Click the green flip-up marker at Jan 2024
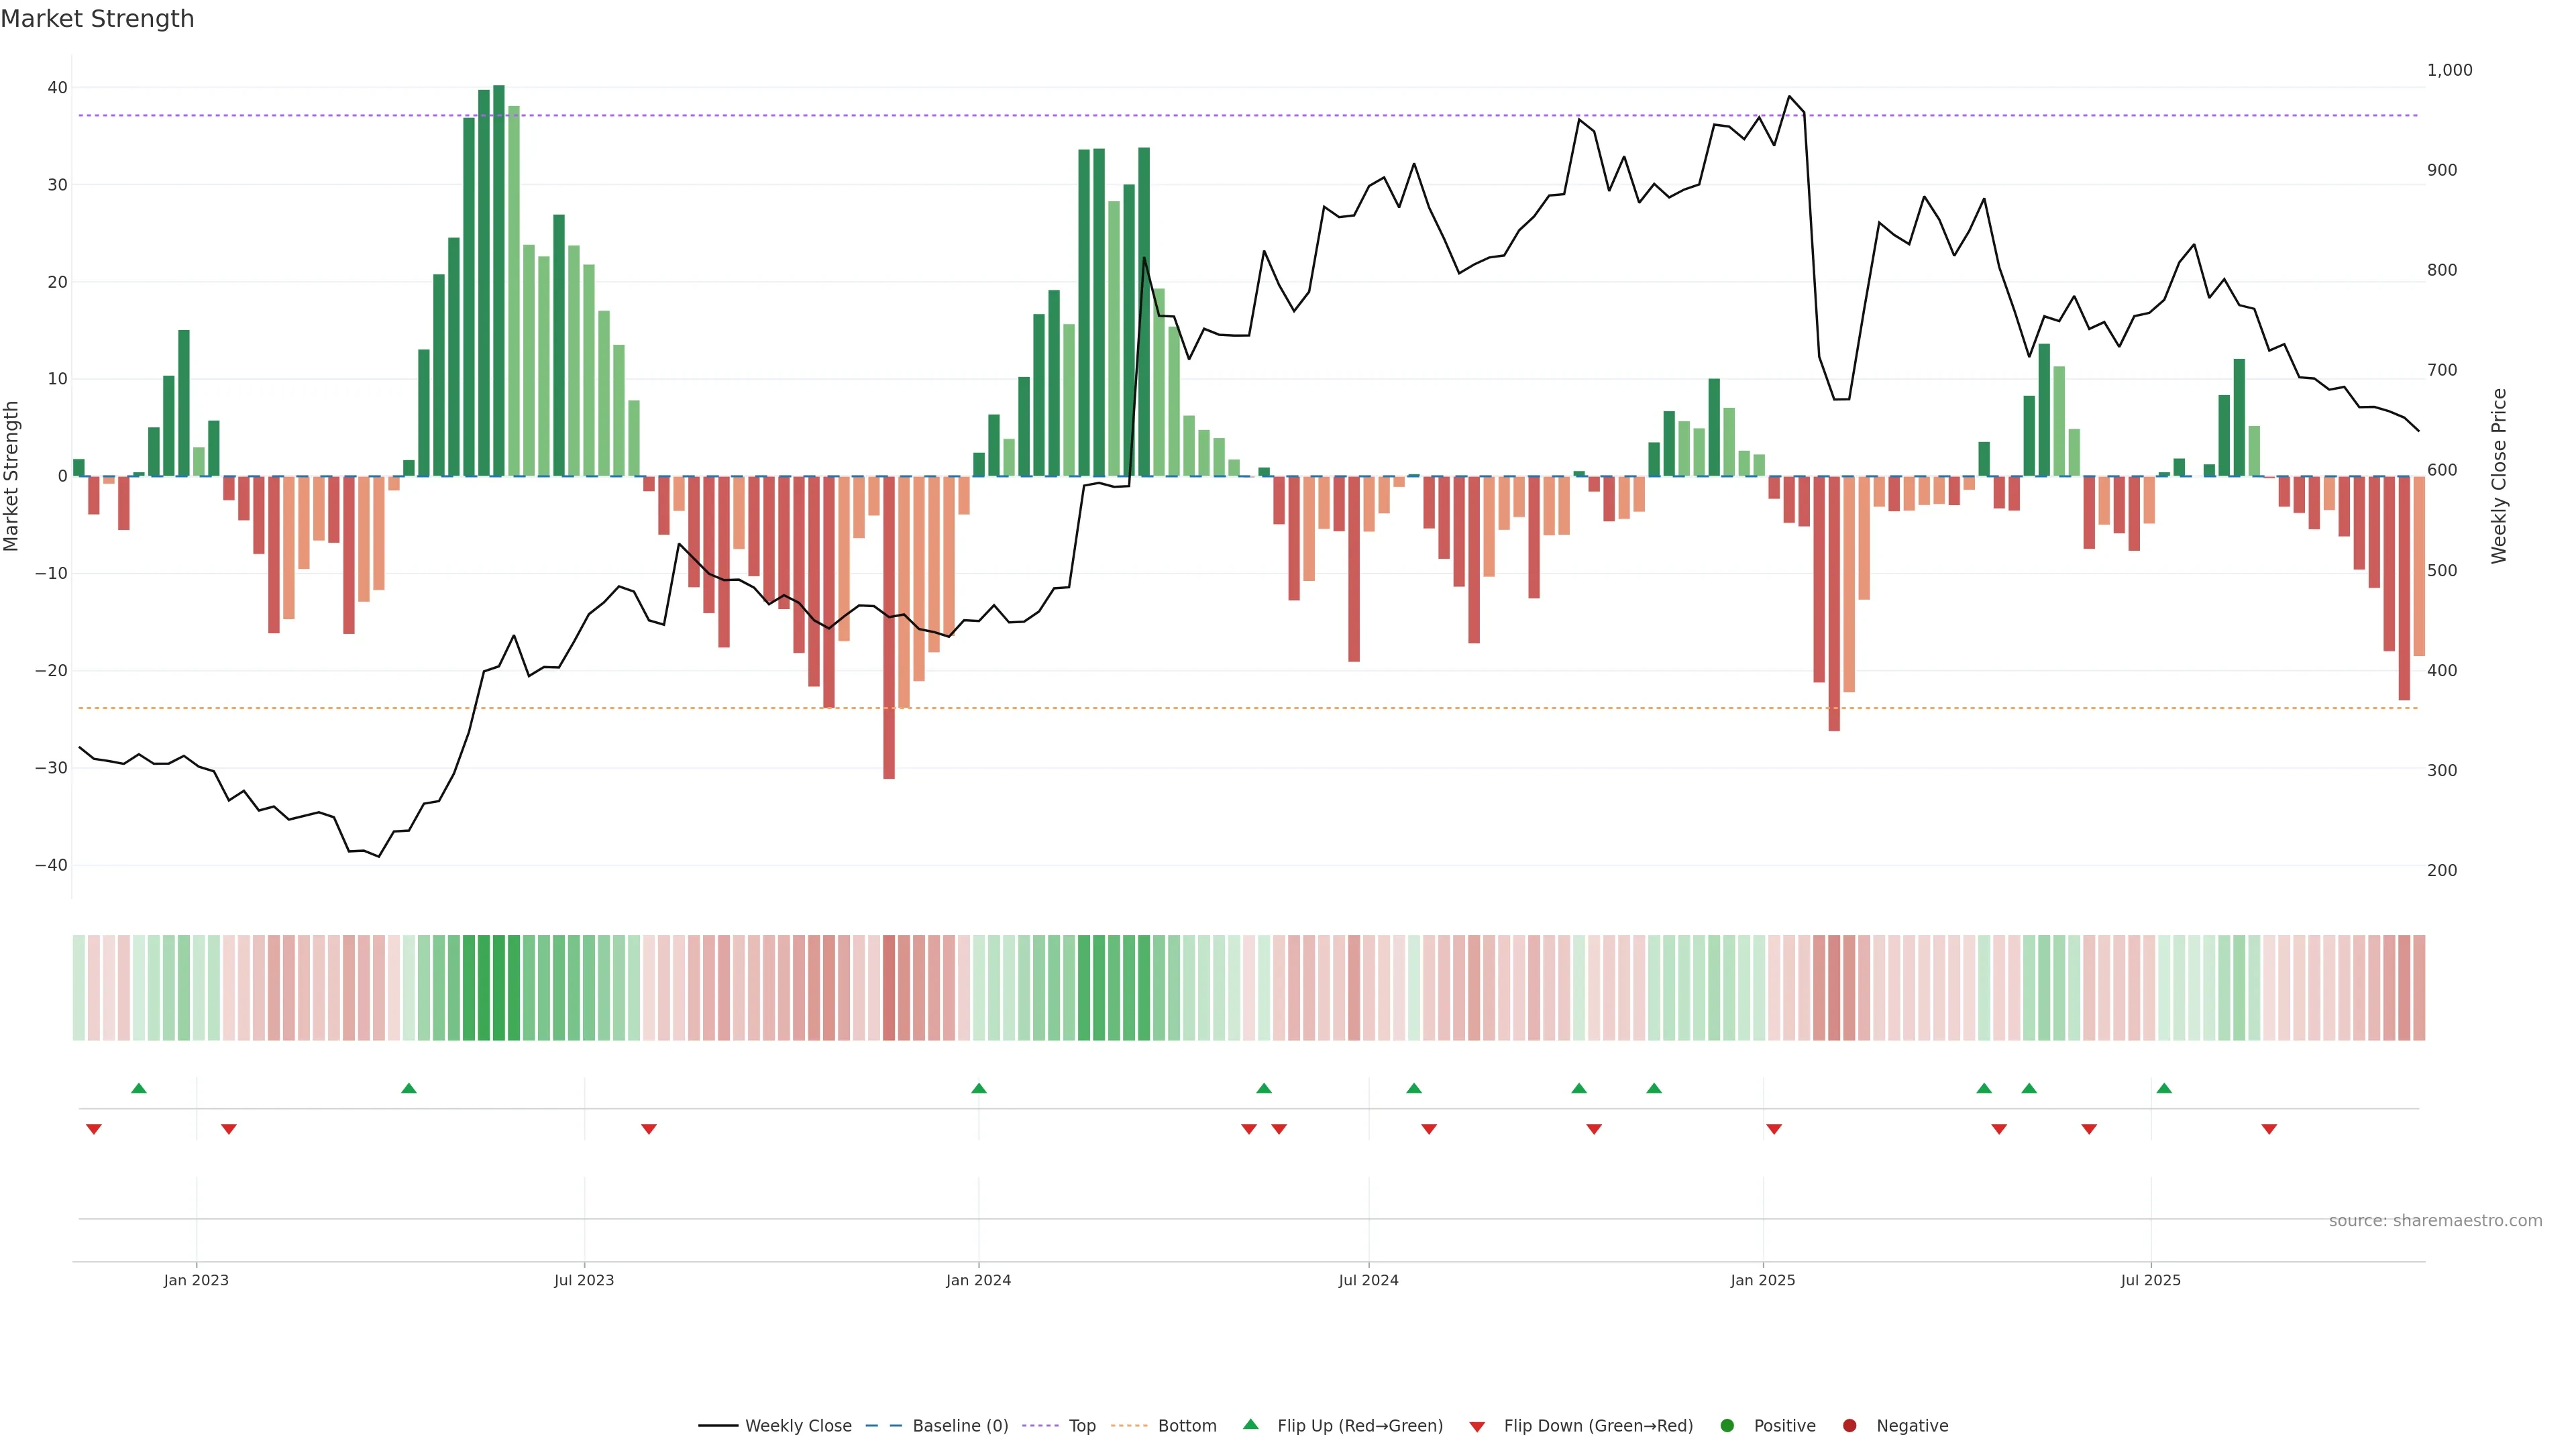The width and height of the screenshot is (2576, 1449). point(979,1088)
